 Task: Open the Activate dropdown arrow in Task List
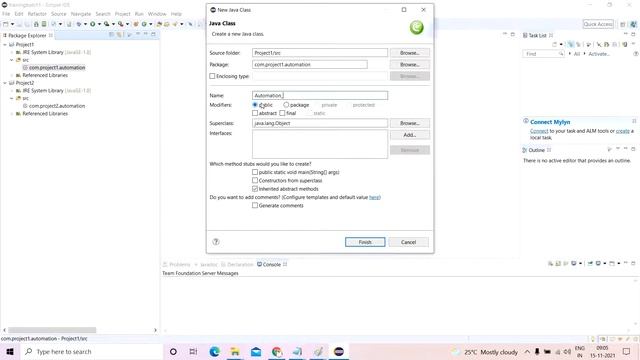point(584,54)
